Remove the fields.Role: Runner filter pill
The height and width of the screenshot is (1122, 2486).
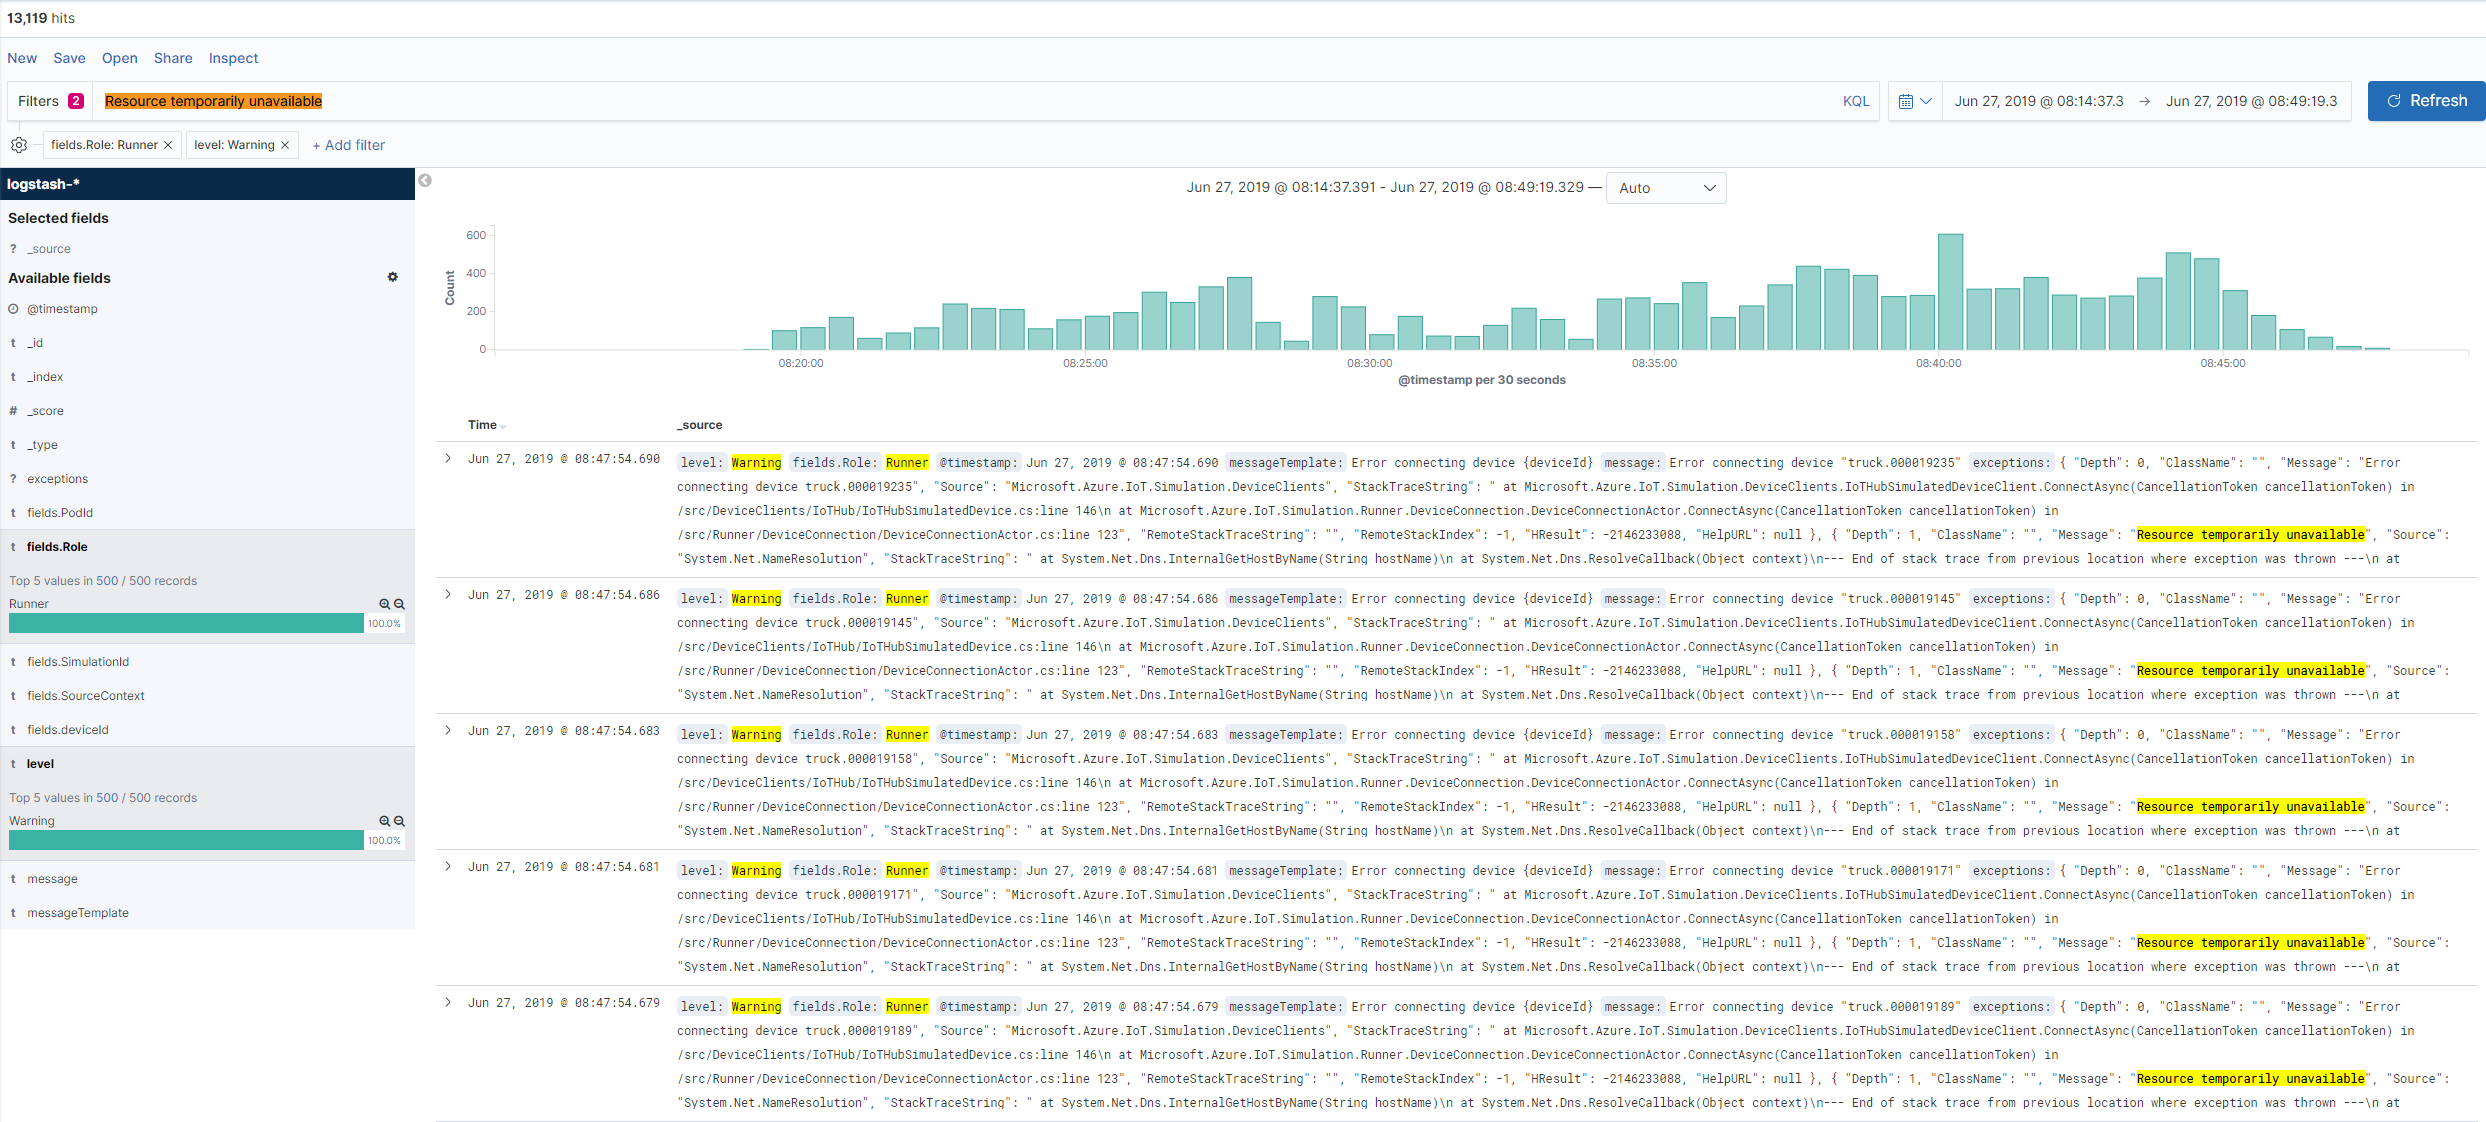pos(168,144)
